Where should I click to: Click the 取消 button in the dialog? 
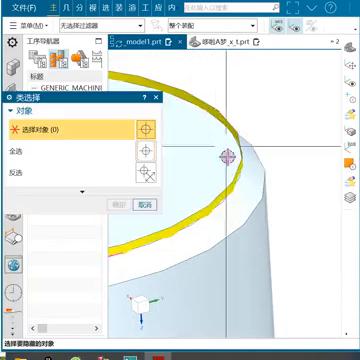coord(145,205)
